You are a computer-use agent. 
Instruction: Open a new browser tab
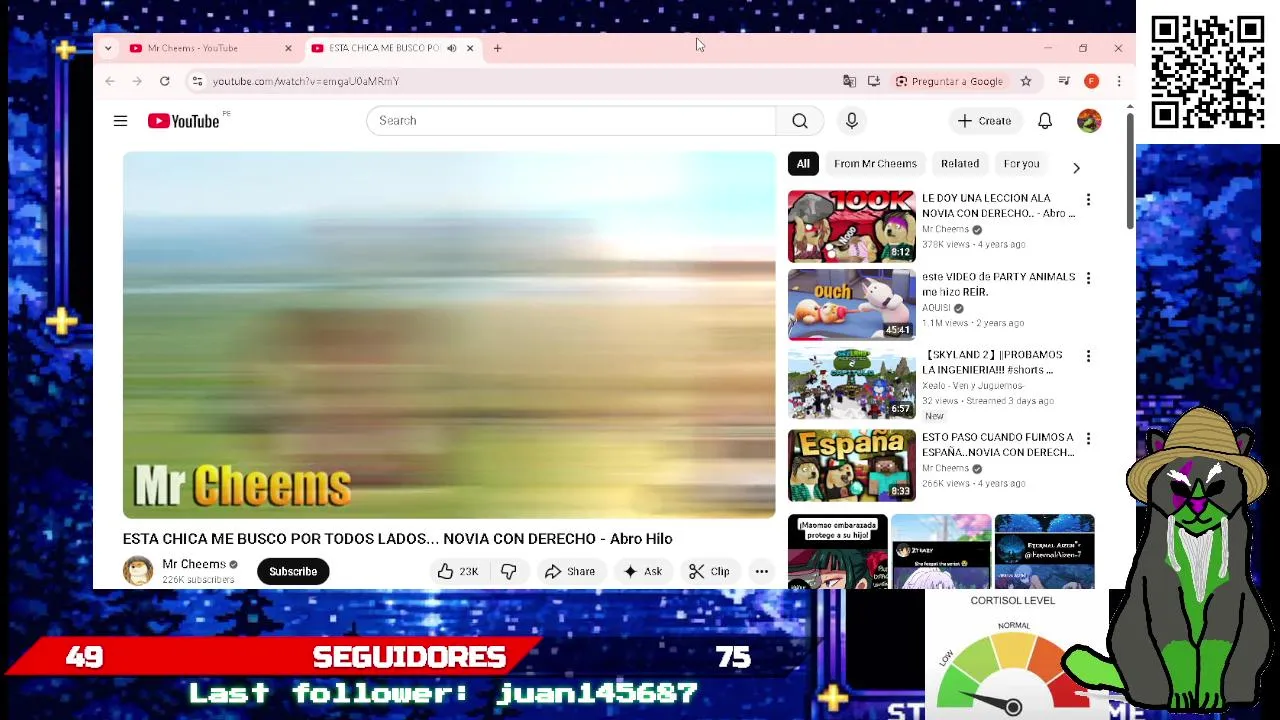click(x=497, y=48)
